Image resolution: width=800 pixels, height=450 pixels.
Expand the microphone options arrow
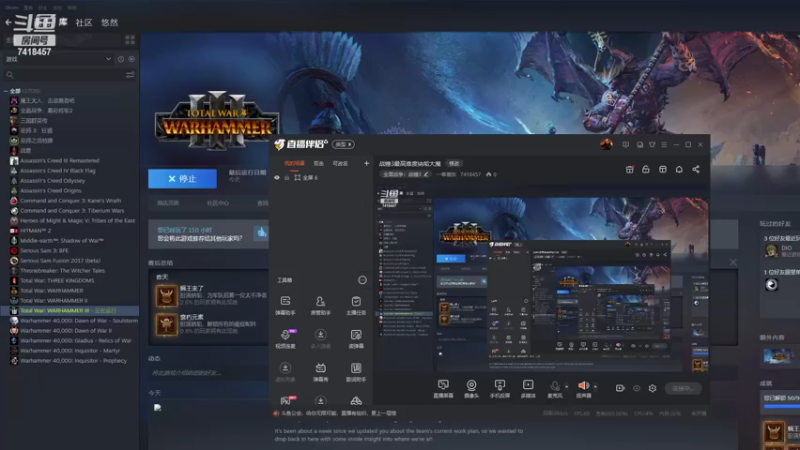566,387
